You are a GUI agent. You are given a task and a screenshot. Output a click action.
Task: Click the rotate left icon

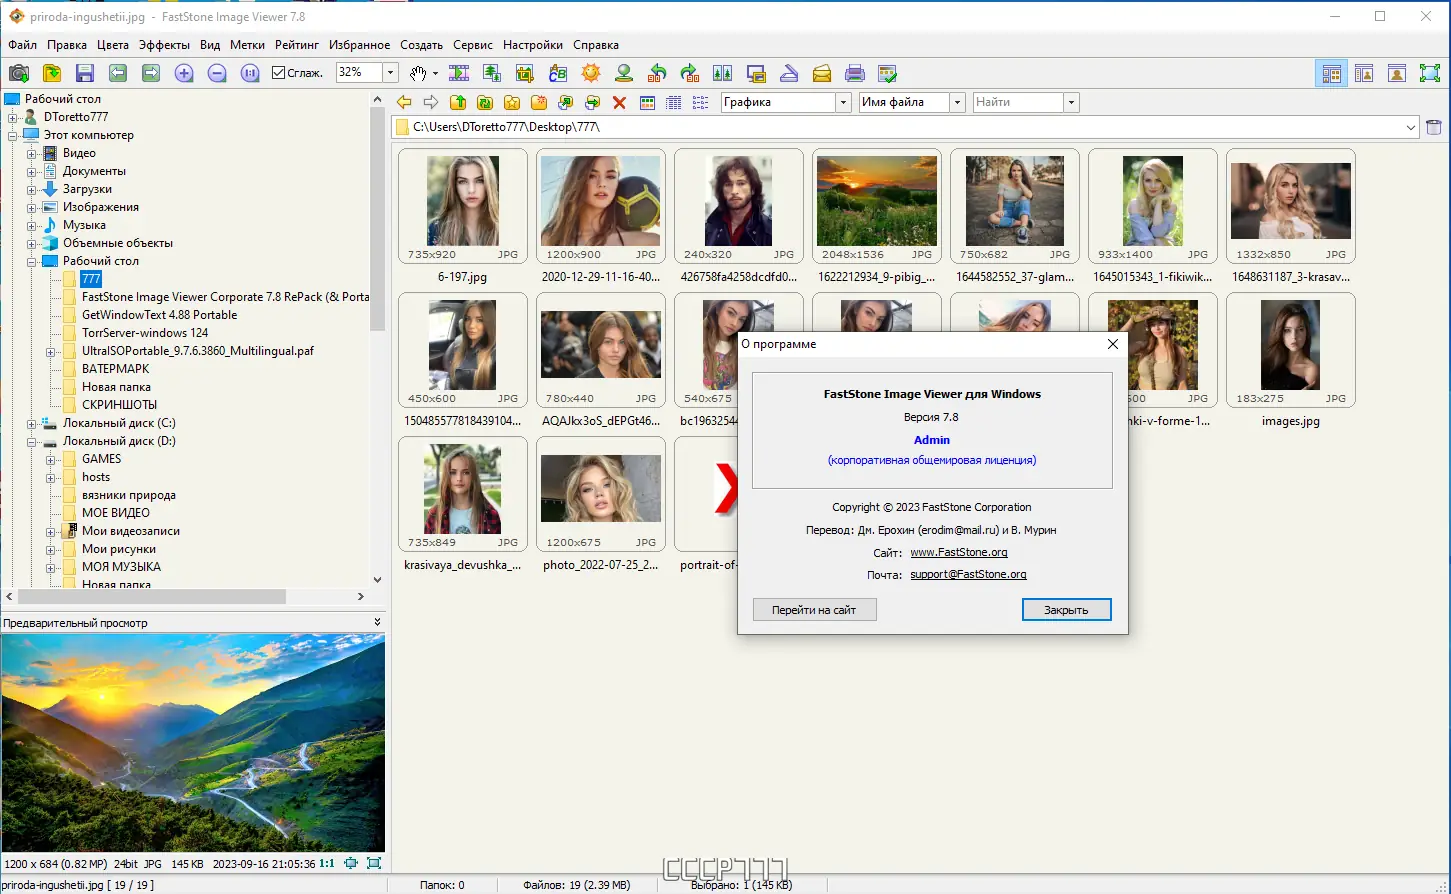pos(657,73)
